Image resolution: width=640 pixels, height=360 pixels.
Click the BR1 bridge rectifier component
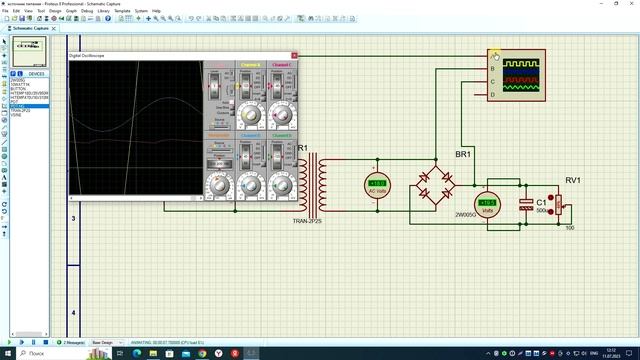436,185
